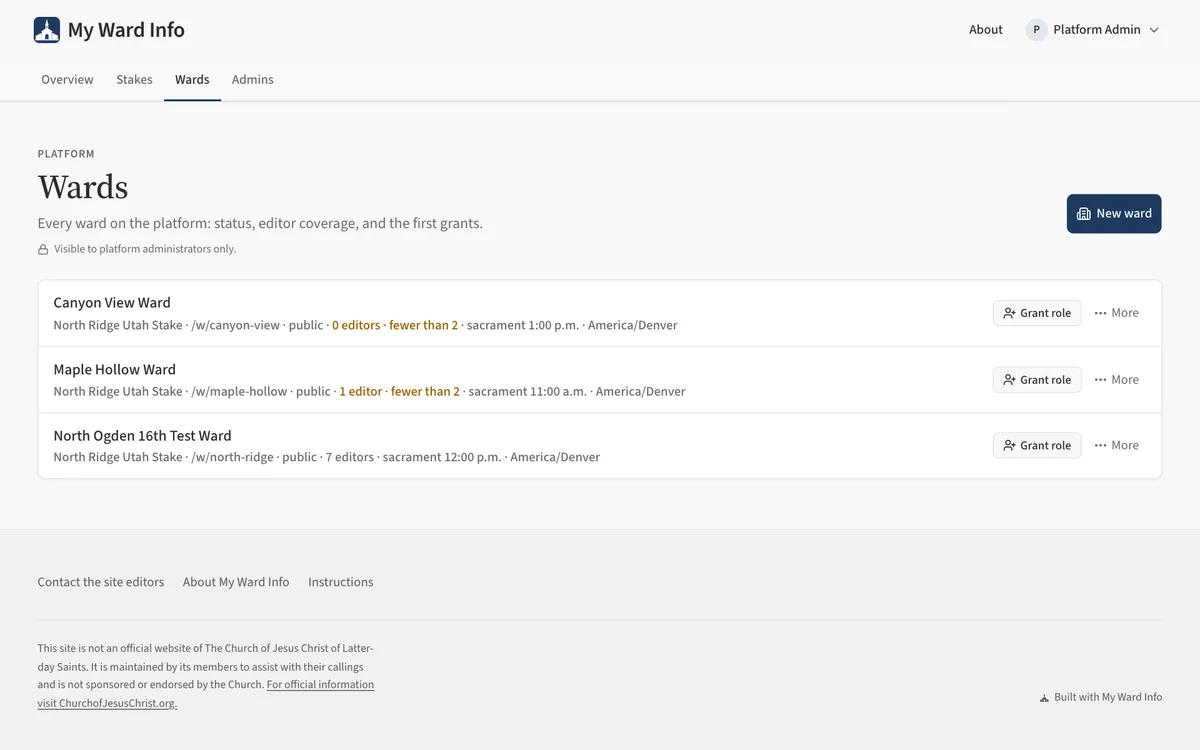This screenshot has width=1200, height=750.
Task: Grant role for Maple Hollow Ward
Action: point(1037,380)
